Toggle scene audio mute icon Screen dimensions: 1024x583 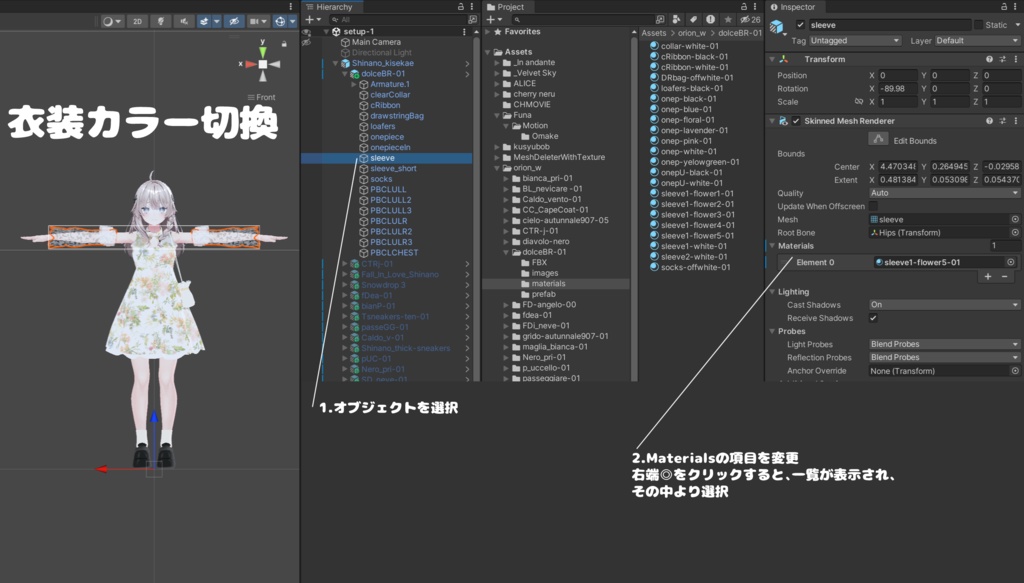pos(184,21)
